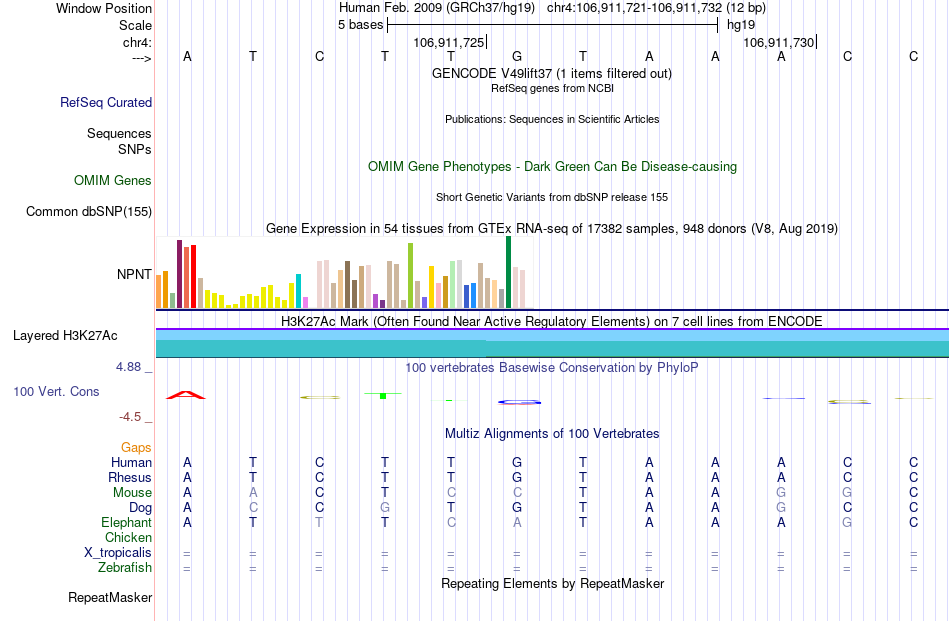Image resolution: width=950 pixels, height=621 pixels.
Task: Click the red A PhyloP conservation logo
Action: pyautogui.click(x=186, y=395)
